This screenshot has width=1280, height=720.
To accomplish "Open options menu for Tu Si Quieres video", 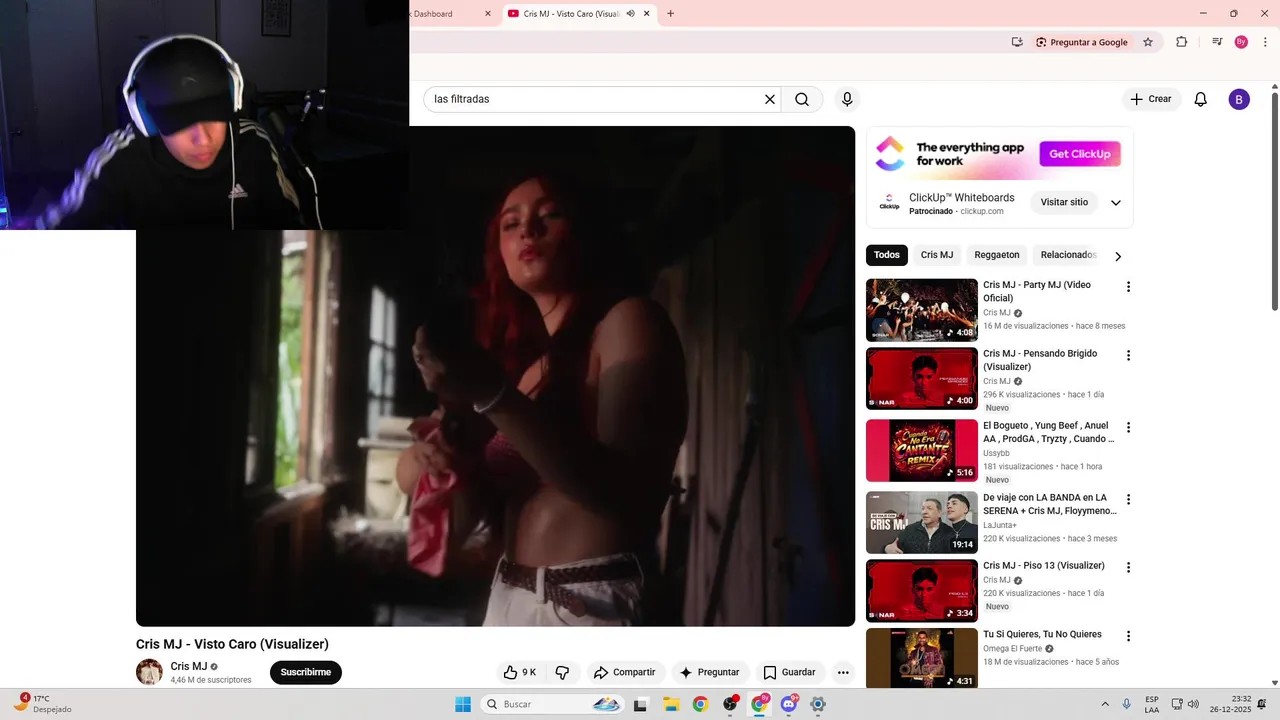I will coord(1128,636).
